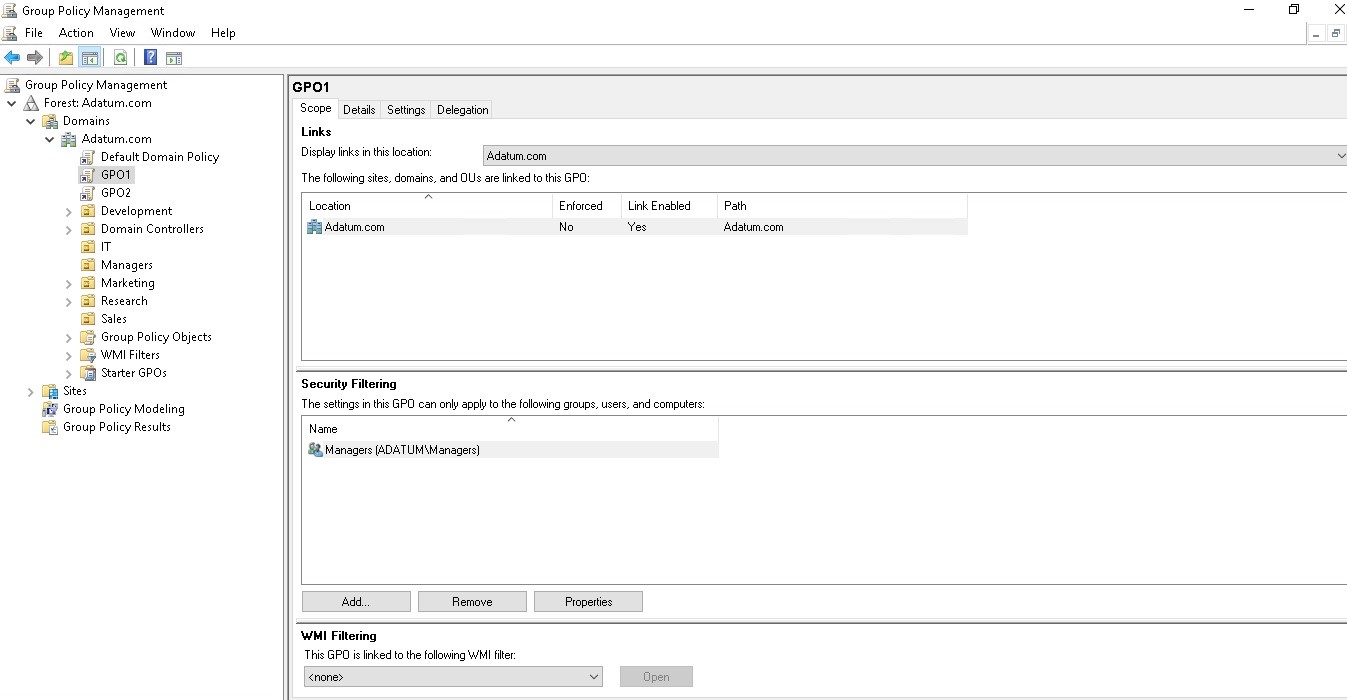Open the WMI filter dropdown showing <none>
The width and height of the screenshot is (1347, 700).
pos(453,677)
